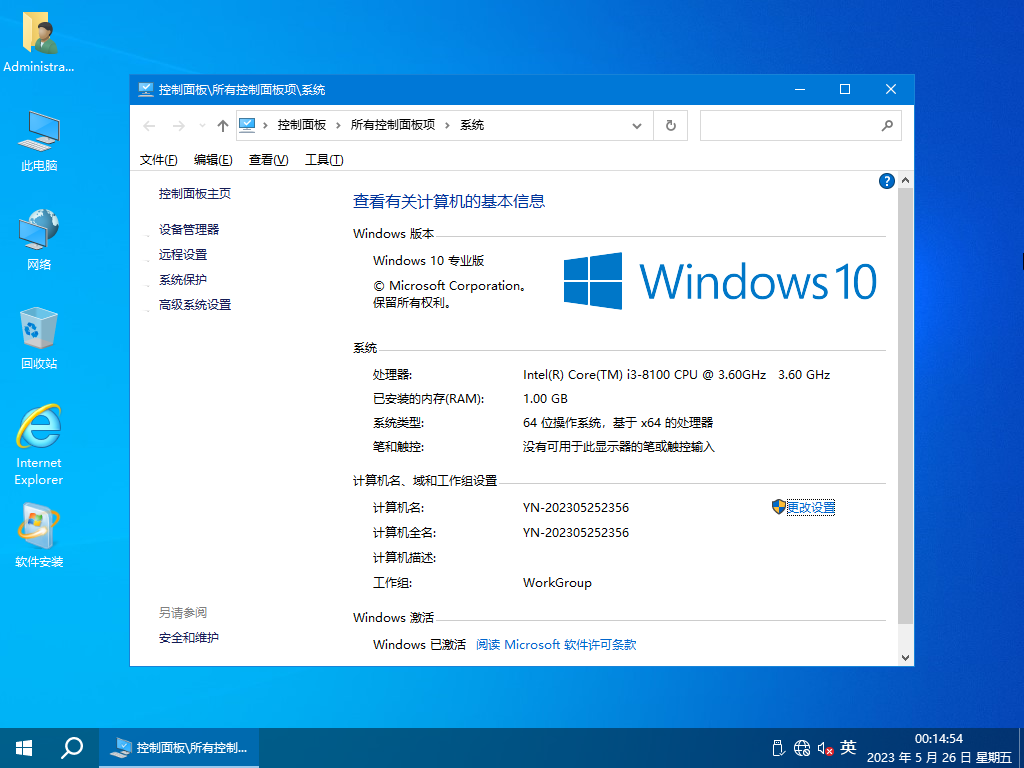Click the muted volume icon in tray

[x=825, y=748]
